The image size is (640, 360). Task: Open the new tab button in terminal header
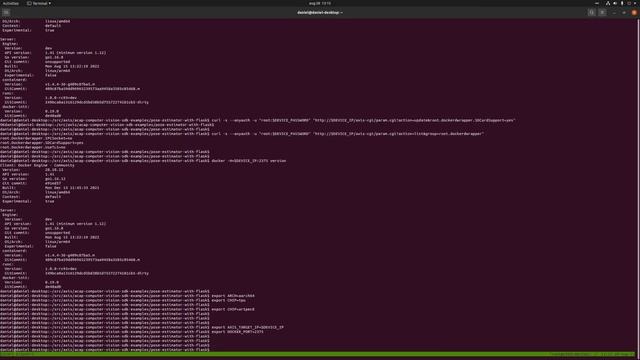(x=6, y=13)
